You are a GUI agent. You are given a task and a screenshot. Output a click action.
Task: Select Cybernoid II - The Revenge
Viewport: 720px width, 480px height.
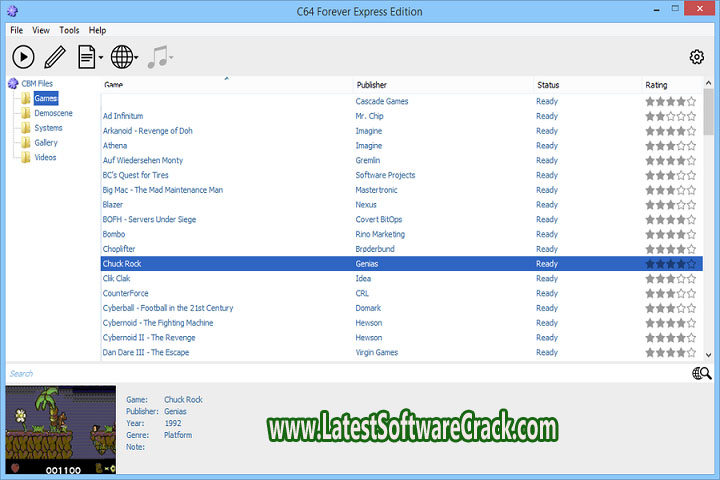(402, 337)
